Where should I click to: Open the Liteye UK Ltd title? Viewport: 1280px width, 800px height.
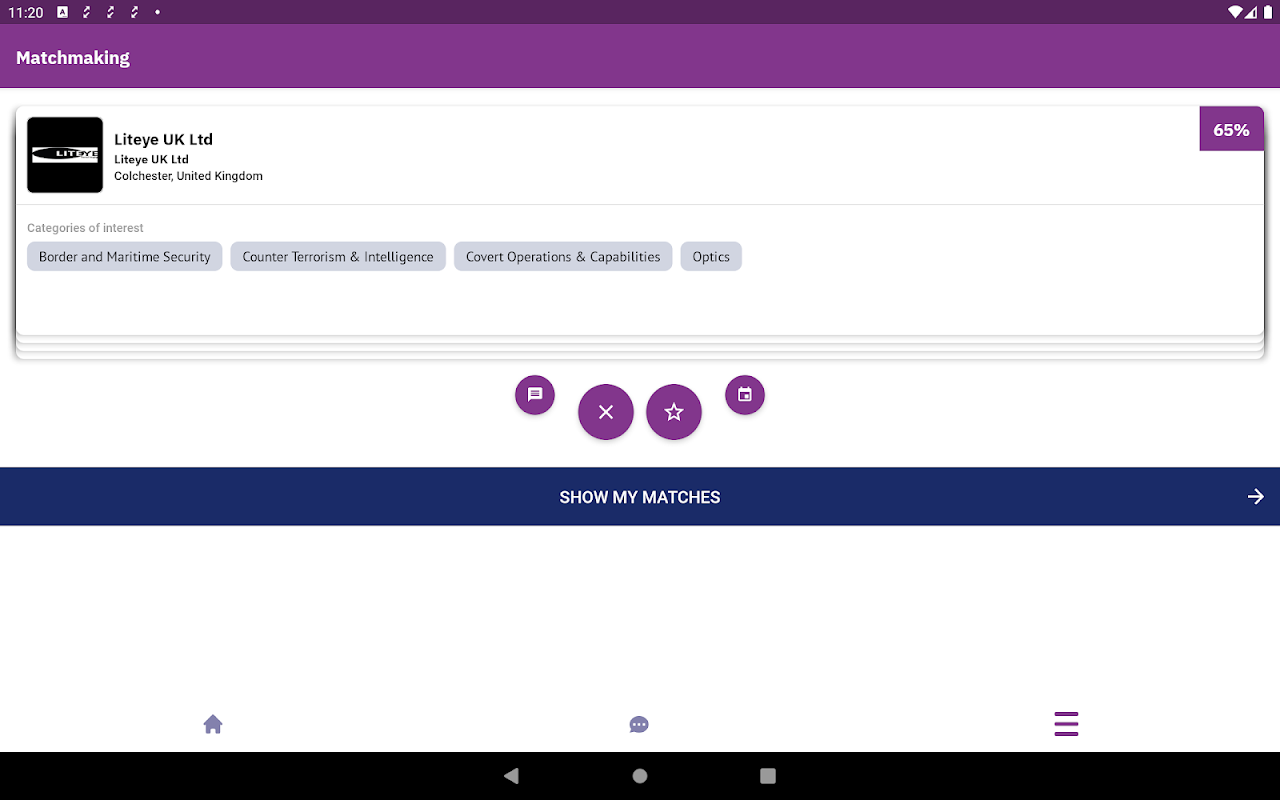pyautogui.click(x=163, y=139)
